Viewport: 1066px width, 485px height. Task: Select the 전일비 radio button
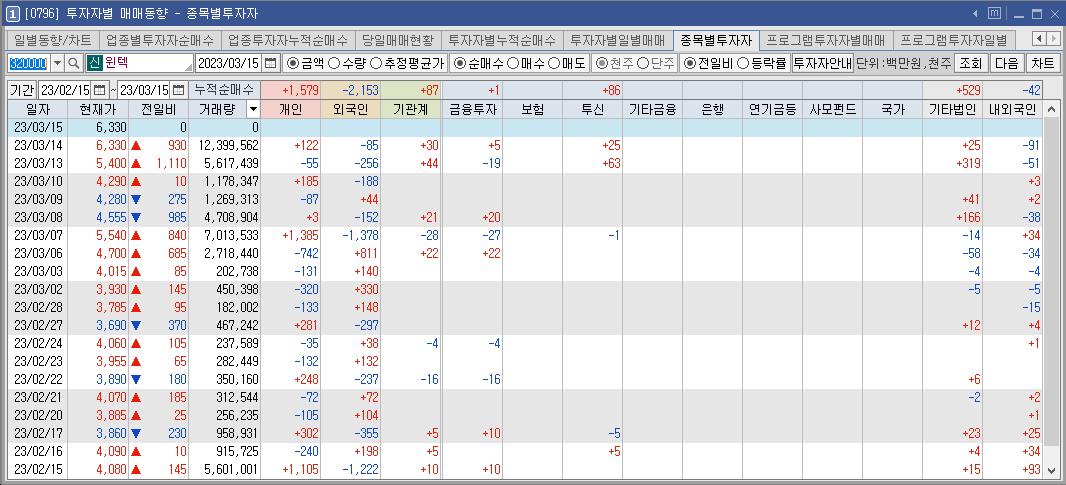(x=690, y=63)
